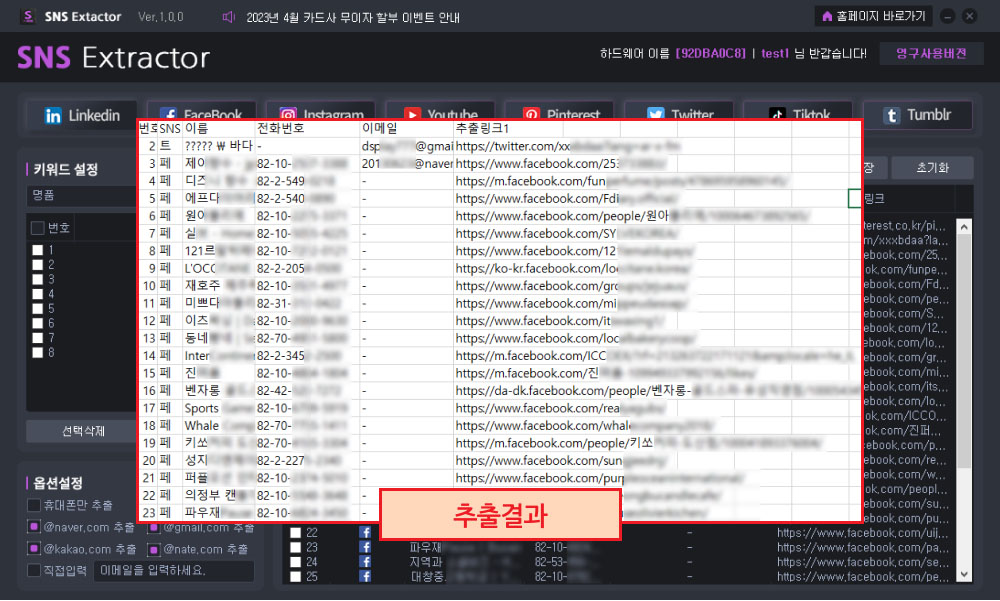The width and height of the screenshot is (1000, 601).
Task: Click the 이메일을 입력하세요 input field
Action: coord(174,570)
